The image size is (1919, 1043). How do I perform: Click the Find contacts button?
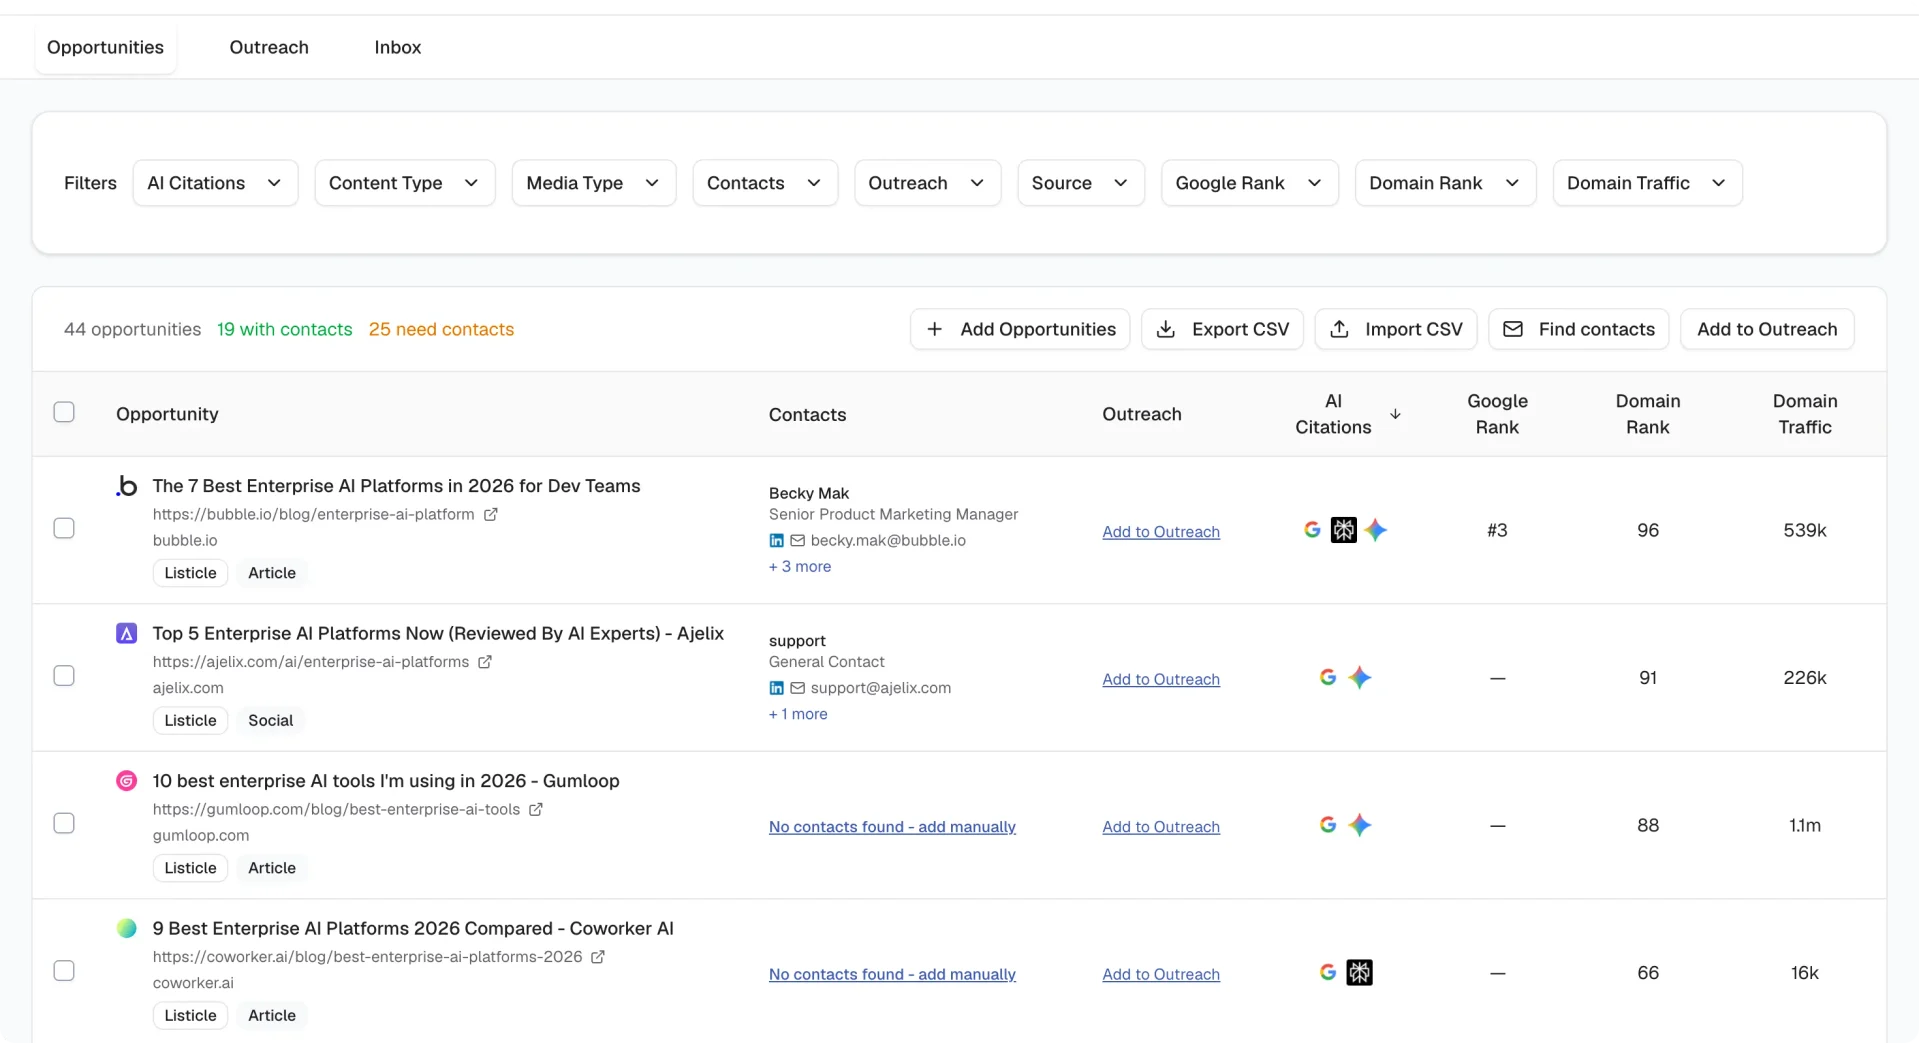(x=1579, y=329)
